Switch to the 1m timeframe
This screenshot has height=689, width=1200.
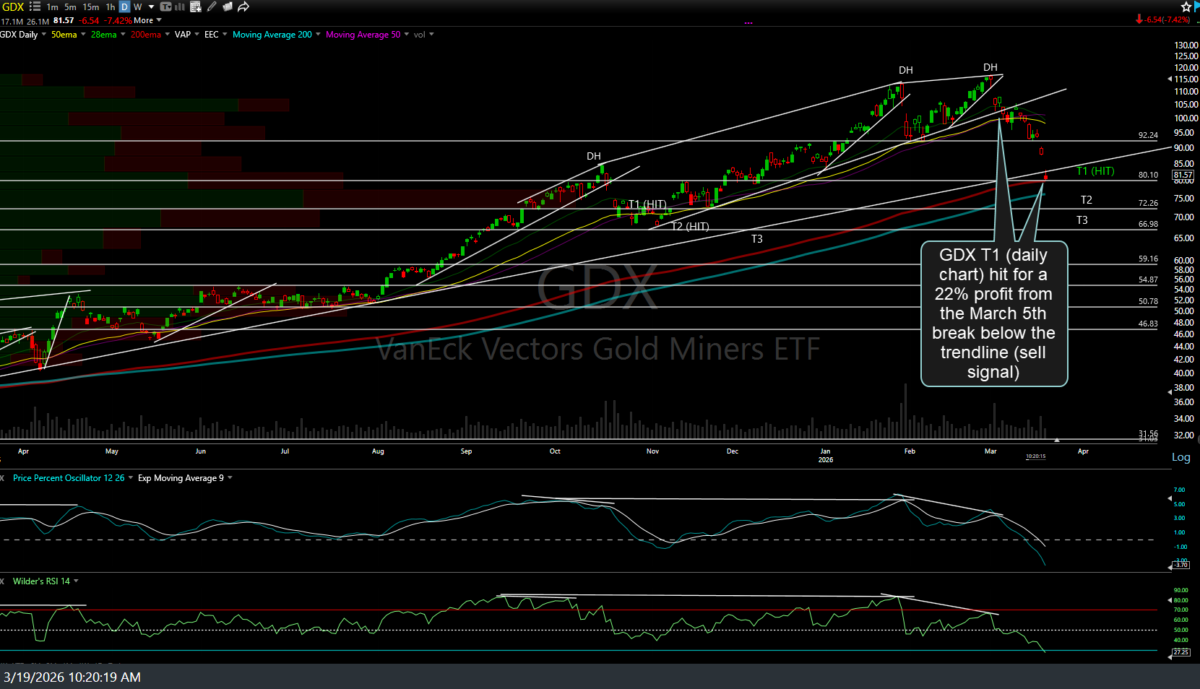(52, 7)
